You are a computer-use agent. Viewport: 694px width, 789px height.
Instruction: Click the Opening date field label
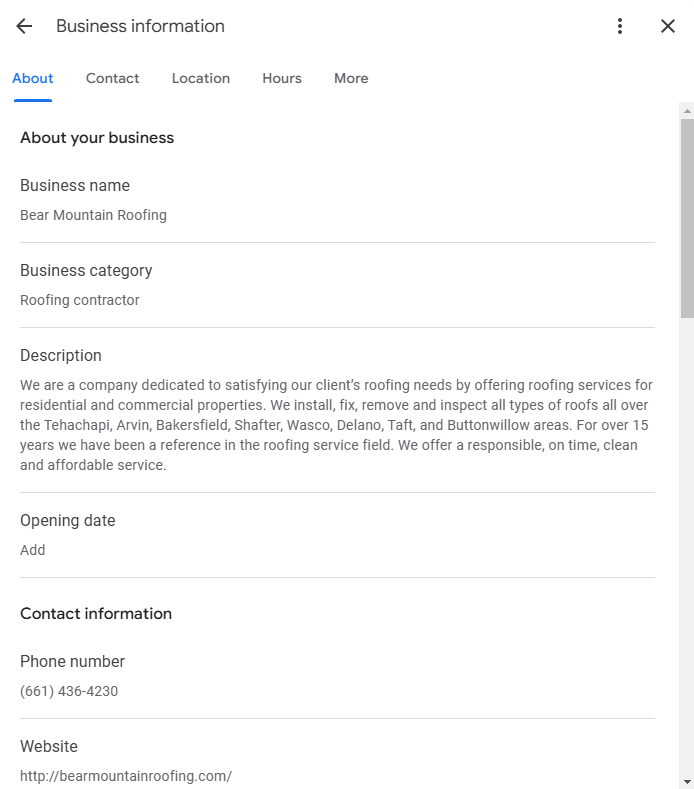[x=68, y=521]
